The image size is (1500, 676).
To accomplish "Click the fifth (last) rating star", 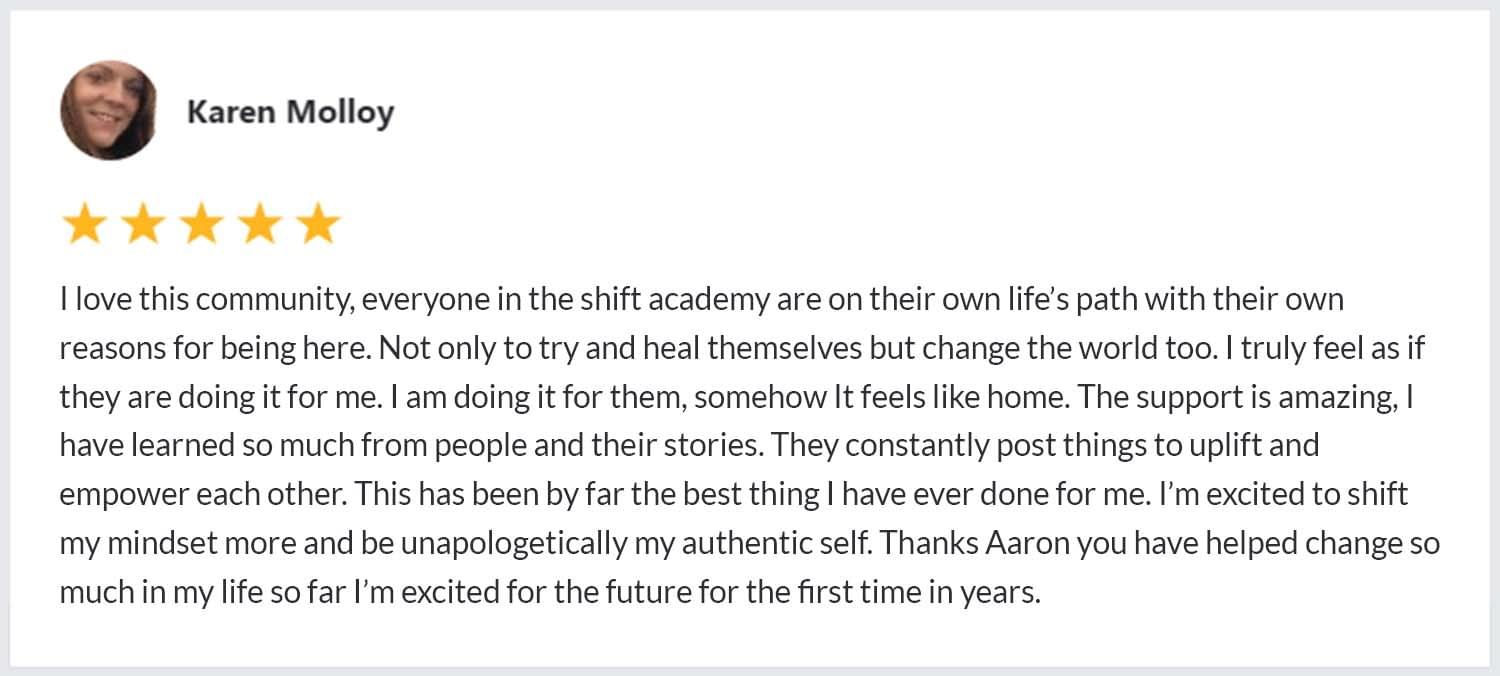I will pyautogui.click(x=318, y=224).
